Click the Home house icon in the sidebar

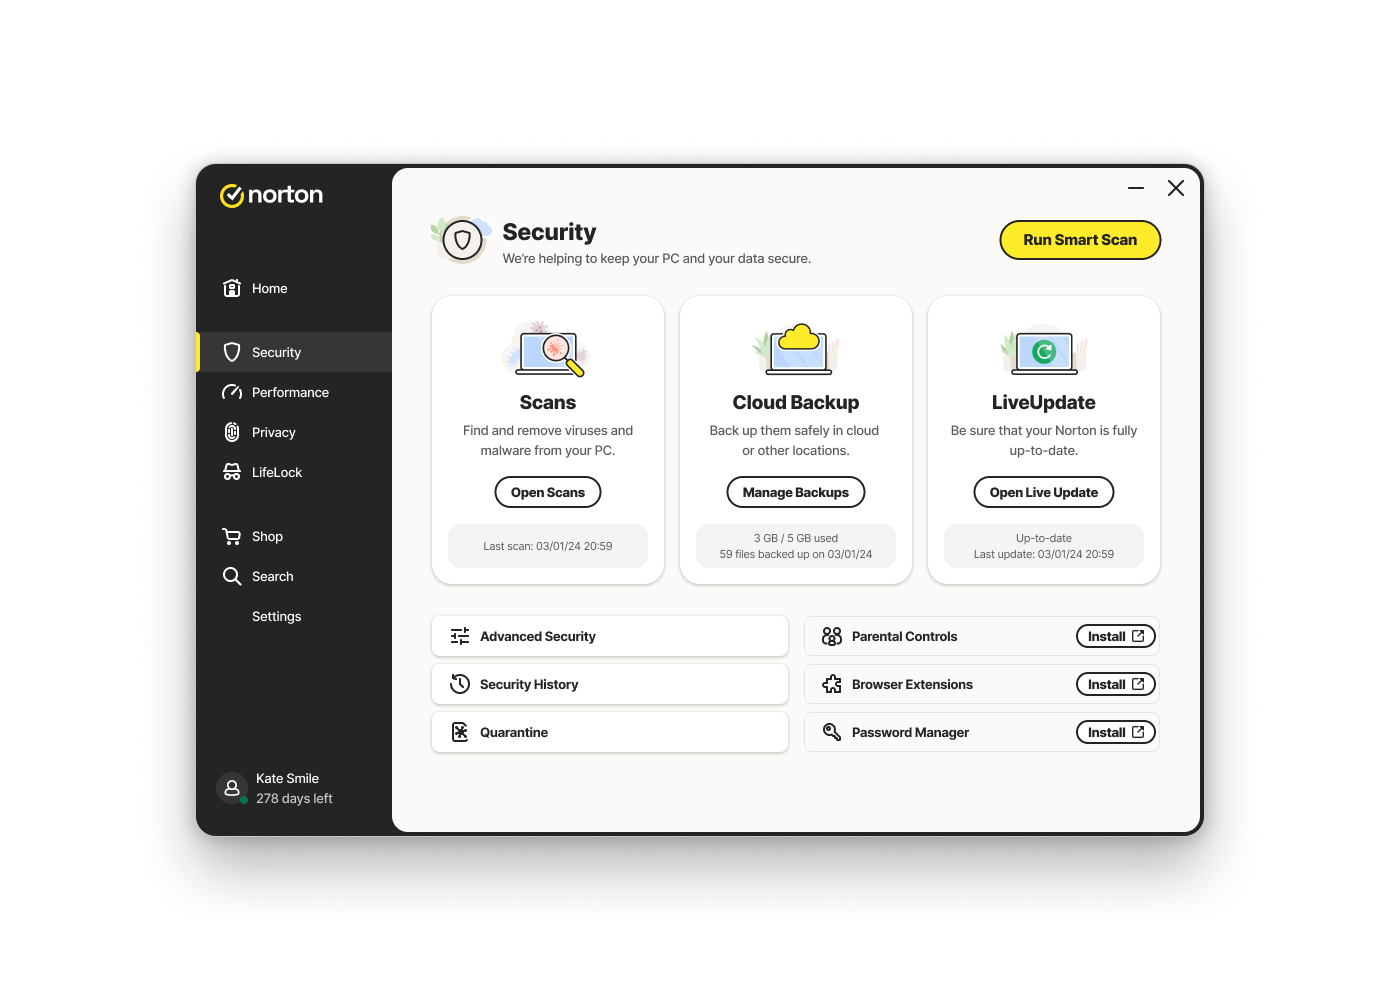tap(232, 288)
